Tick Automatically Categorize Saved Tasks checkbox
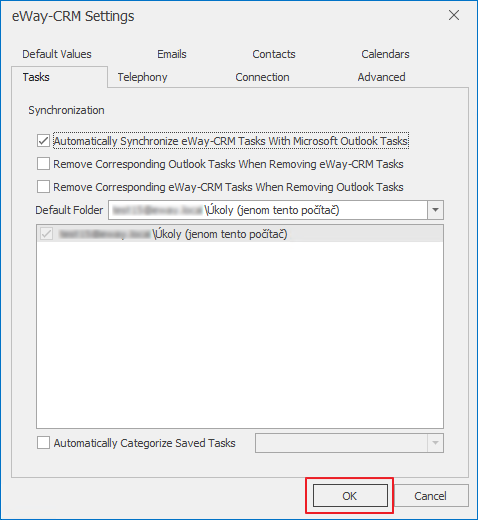The image size is (478, 520). tap(43, 443)
